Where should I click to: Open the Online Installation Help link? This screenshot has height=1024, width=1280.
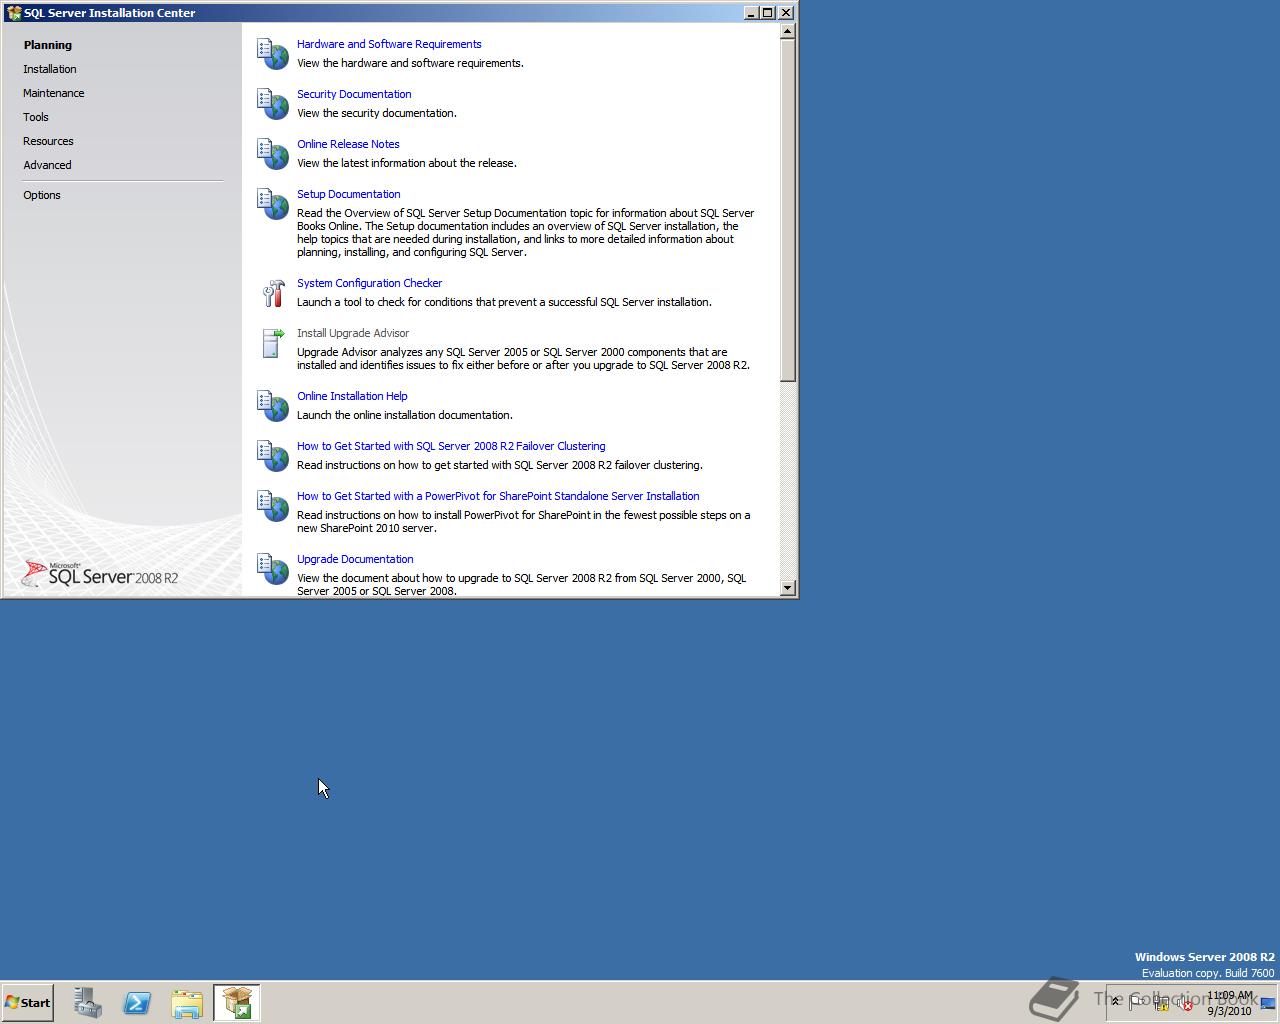click(352, 396)
